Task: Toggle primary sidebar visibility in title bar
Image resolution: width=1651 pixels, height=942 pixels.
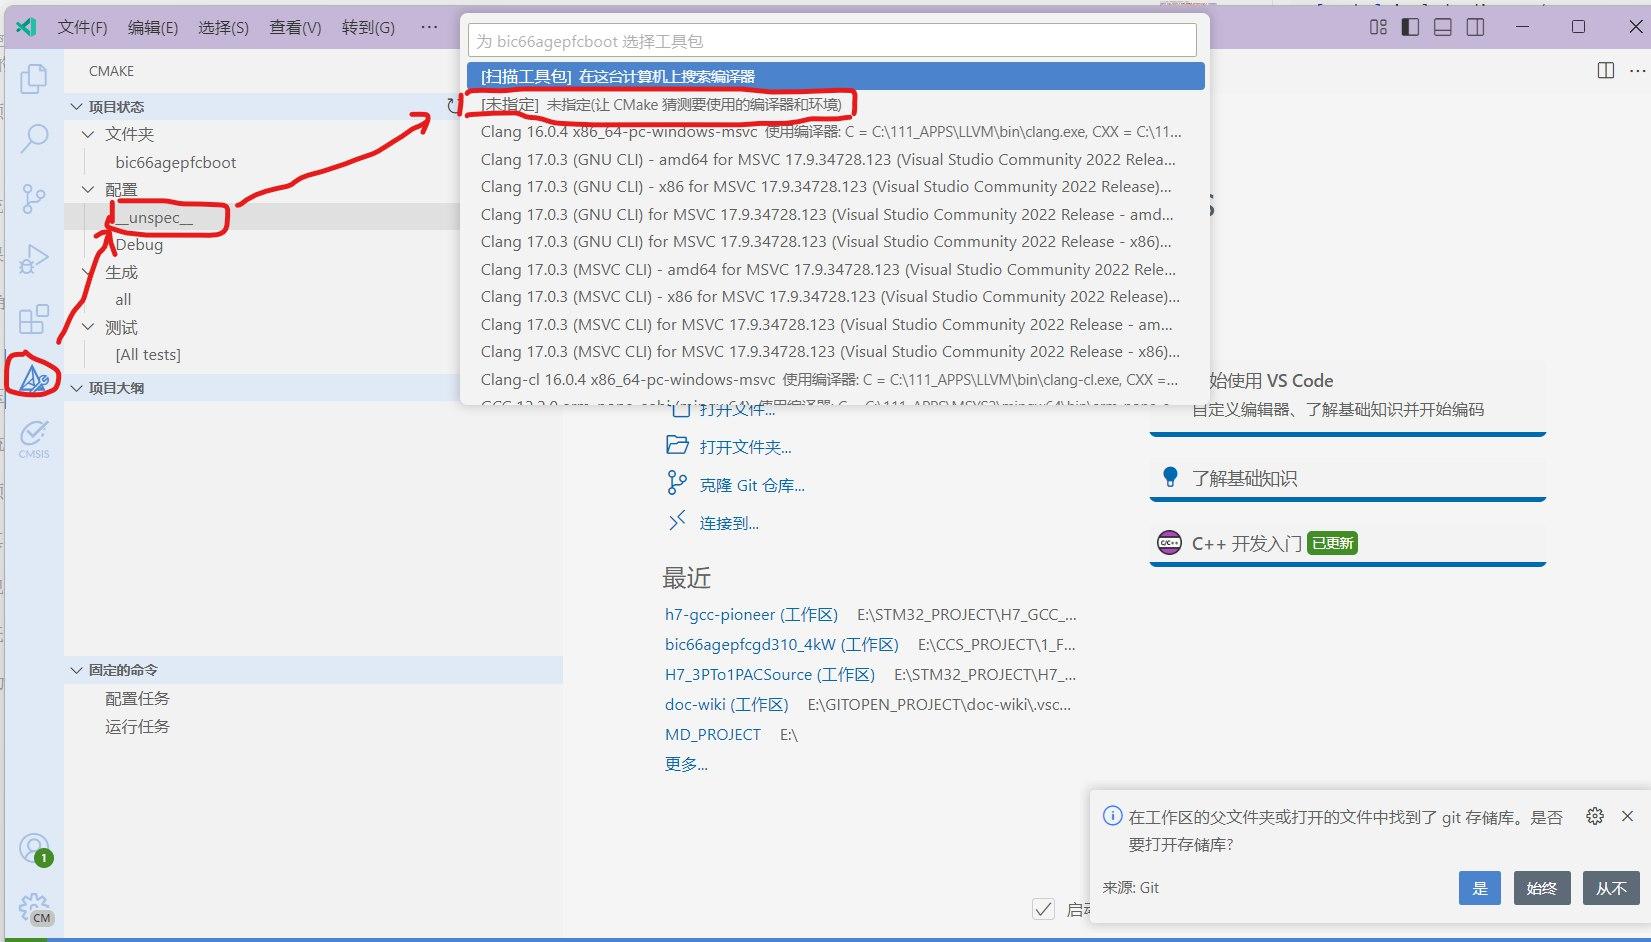Action: click(1410, 27)
